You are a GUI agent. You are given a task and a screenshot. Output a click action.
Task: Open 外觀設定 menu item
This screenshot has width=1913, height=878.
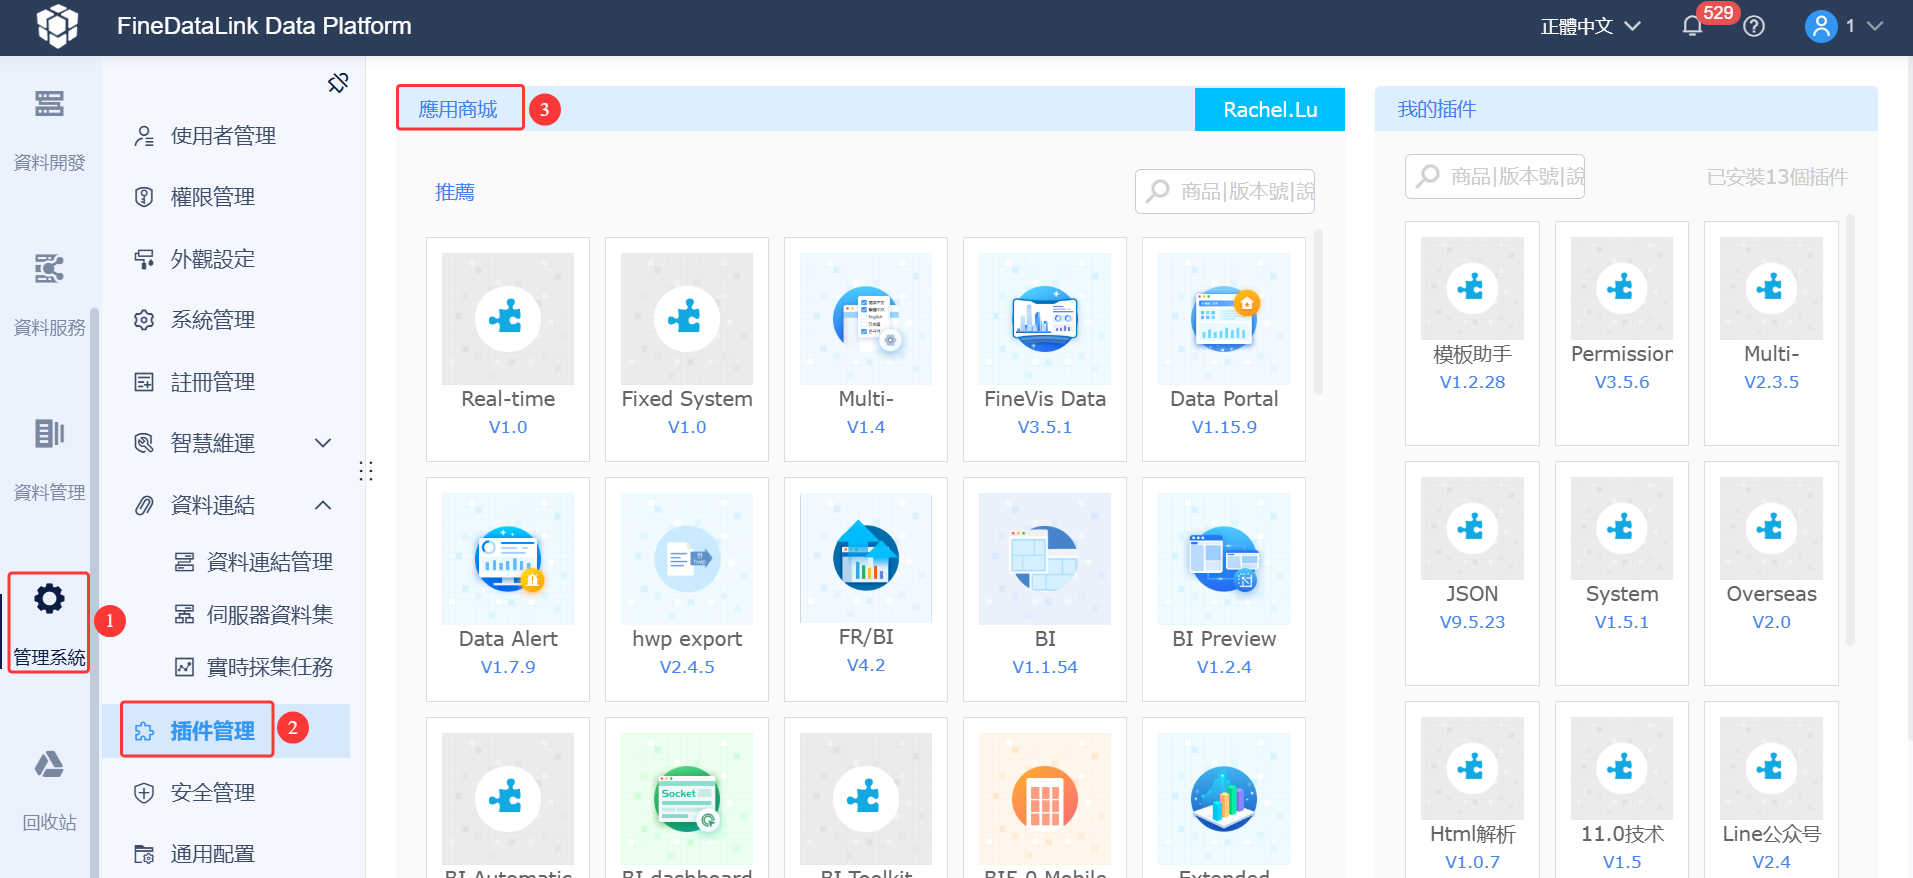[x=226, y=259]
